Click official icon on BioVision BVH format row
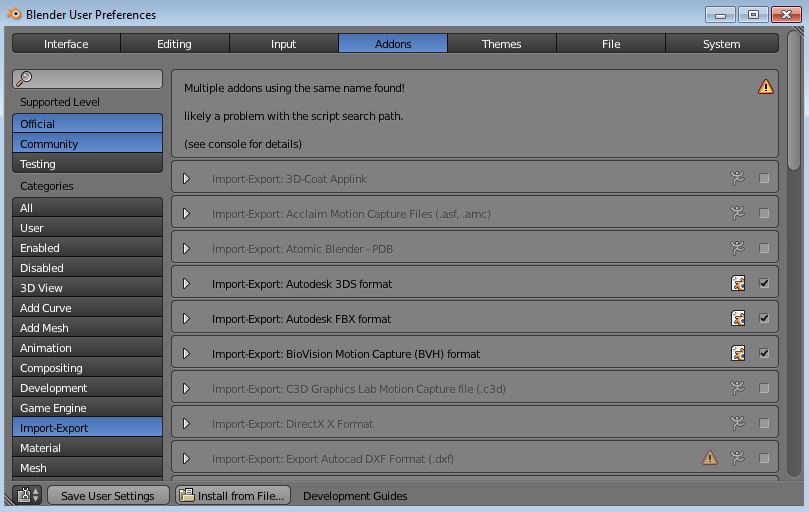809x512 pixels. pyautogui.click(x=738, y=354)
